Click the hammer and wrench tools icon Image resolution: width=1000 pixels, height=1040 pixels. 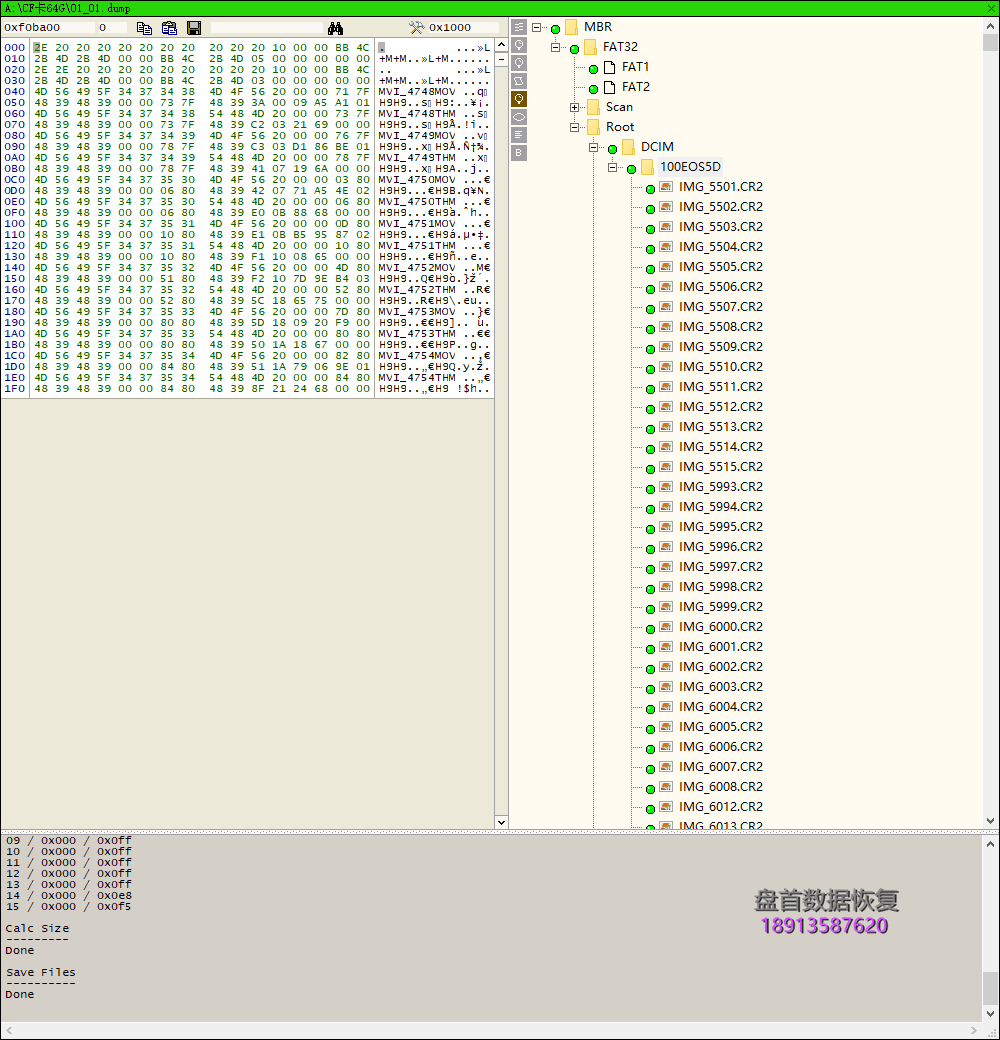point(416,27)
